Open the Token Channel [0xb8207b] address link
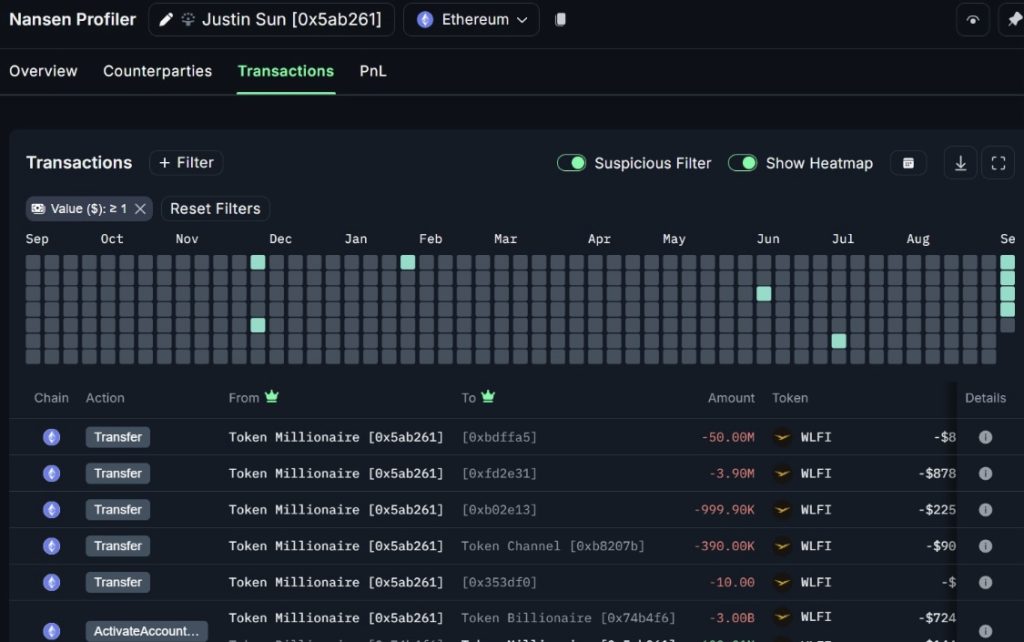1024x642 pixels. 553,546
